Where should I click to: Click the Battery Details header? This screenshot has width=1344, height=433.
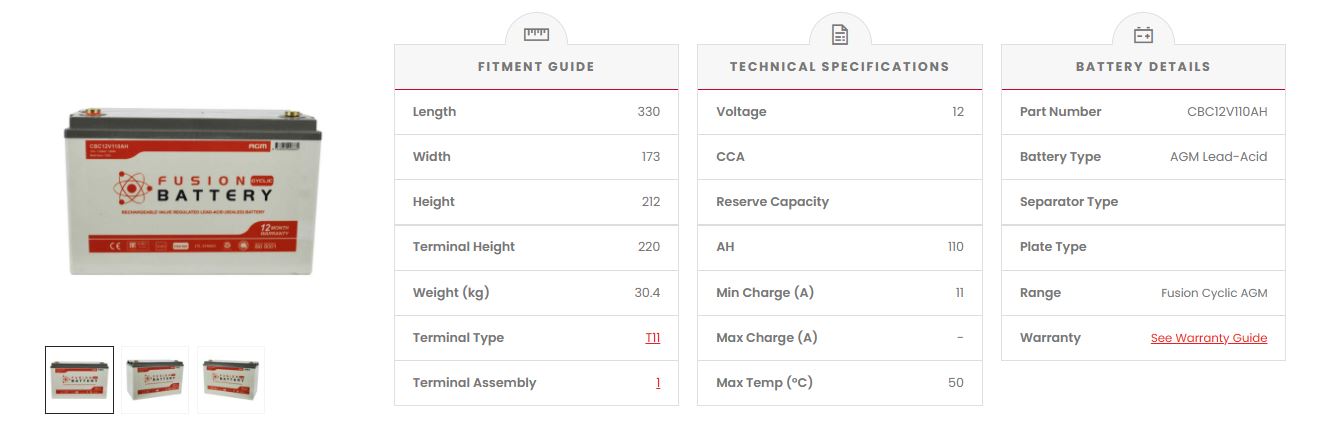tap(1143, 67)
